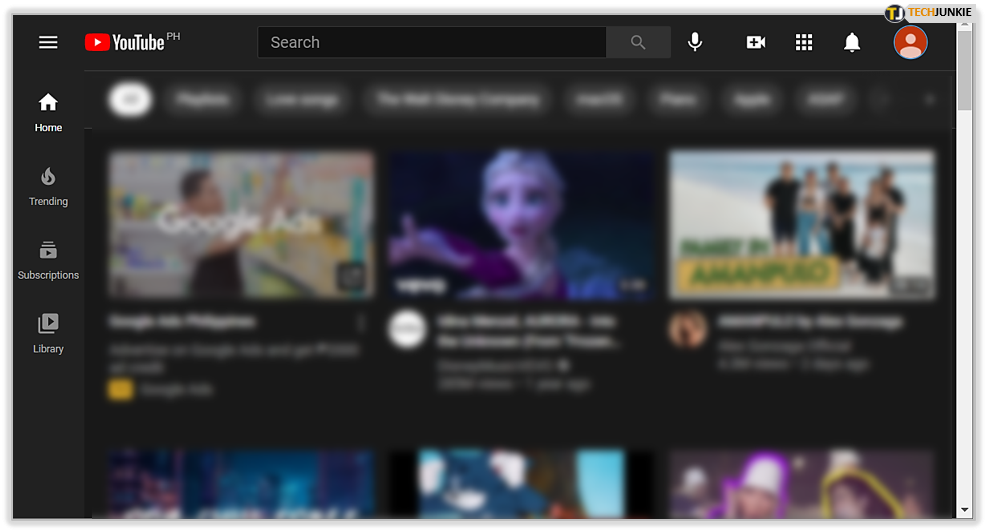This screenshot has width=987, height=532.
Task: Open channel avatar beside Frozen video title
Action: click(407, 329)
